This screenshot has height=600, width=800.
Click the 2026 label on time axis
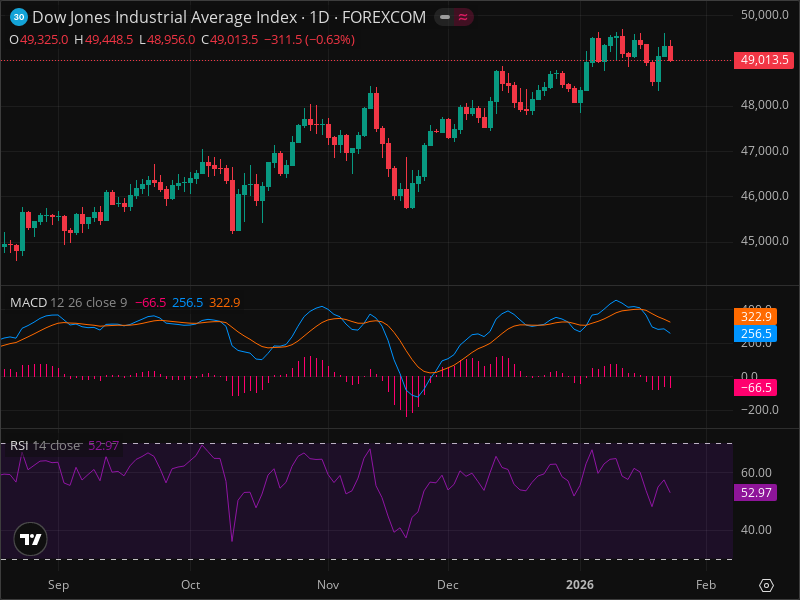[x=580, y=585]
